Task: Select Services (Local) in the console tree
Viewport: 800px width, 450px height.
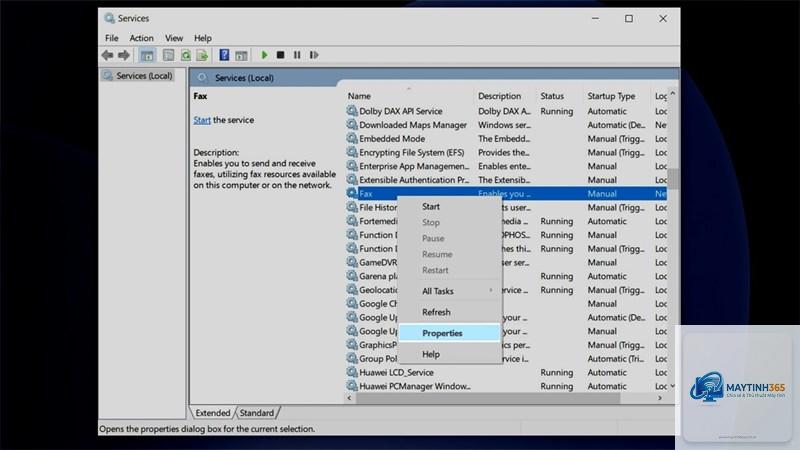Action: coord(138,76)
